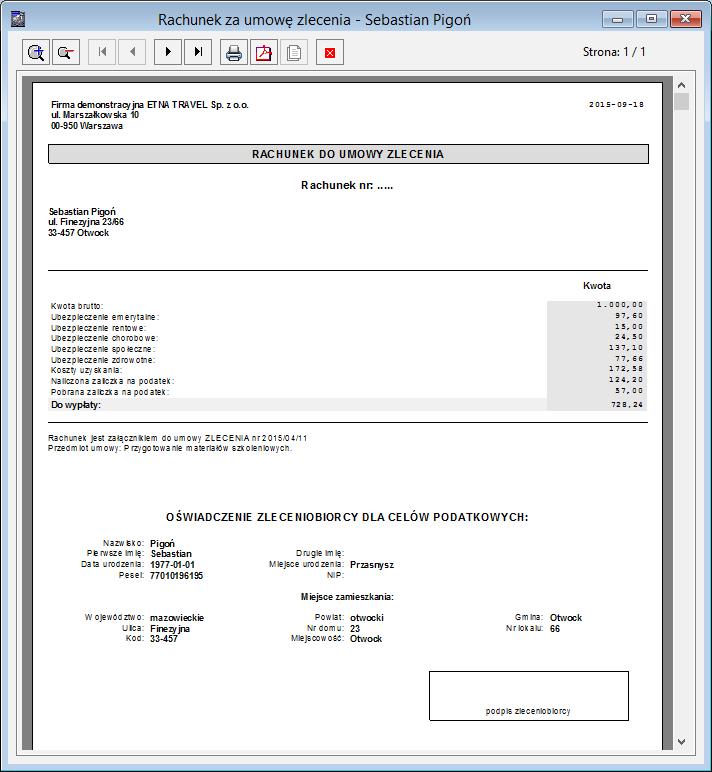Advance to the next page
Screen dimensions: 712x772
tap(168, 52)
